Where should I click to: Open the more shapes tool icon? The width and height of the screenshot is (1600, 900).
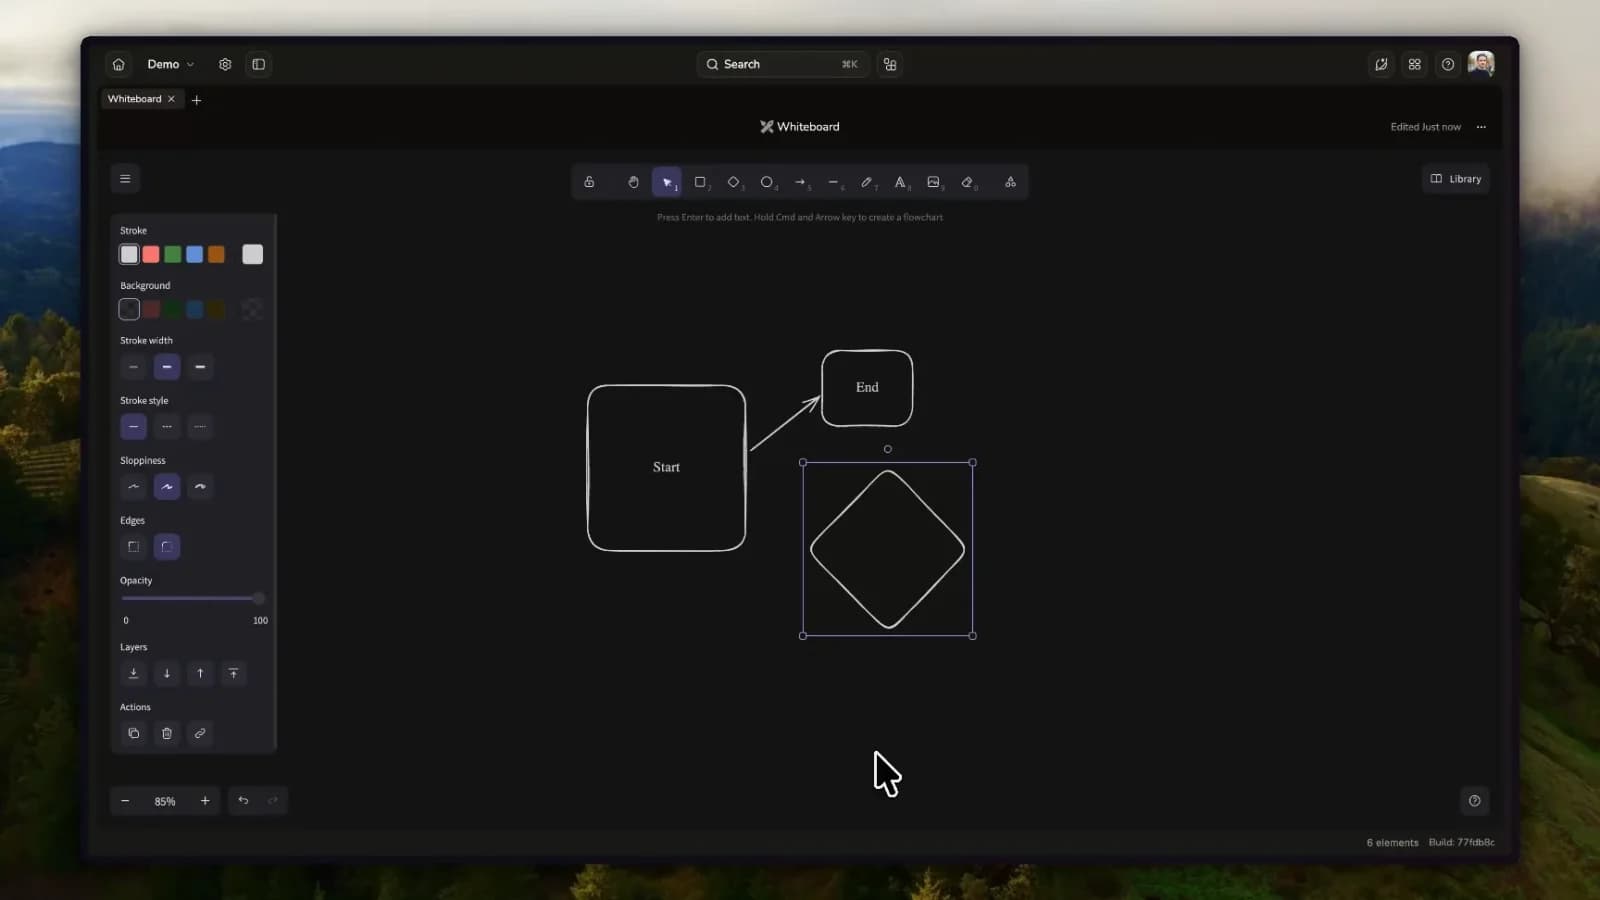[x=1010, y=182]
